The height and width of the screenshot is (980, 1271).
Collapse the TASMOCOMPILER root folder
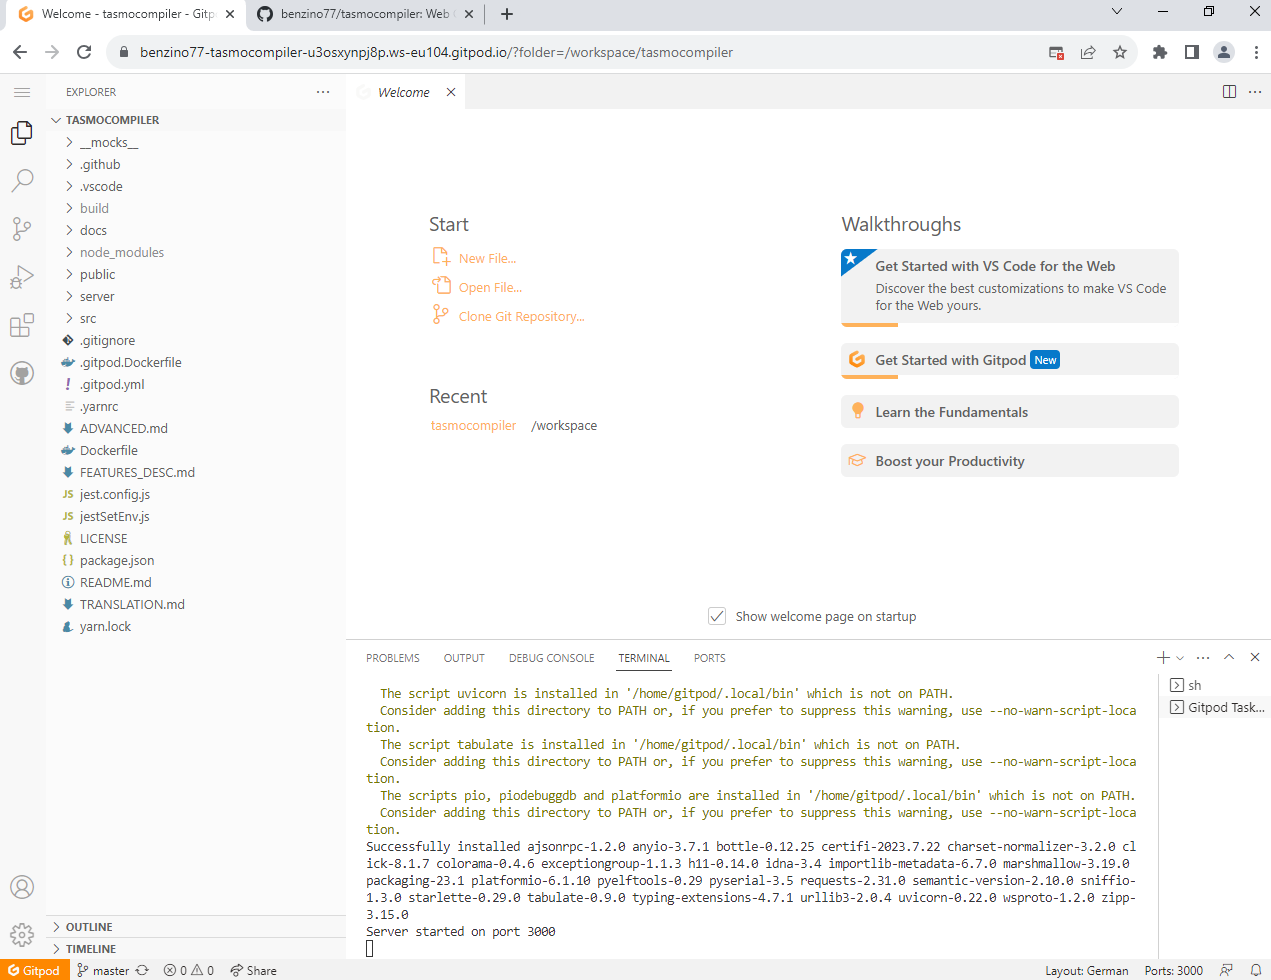196,120
